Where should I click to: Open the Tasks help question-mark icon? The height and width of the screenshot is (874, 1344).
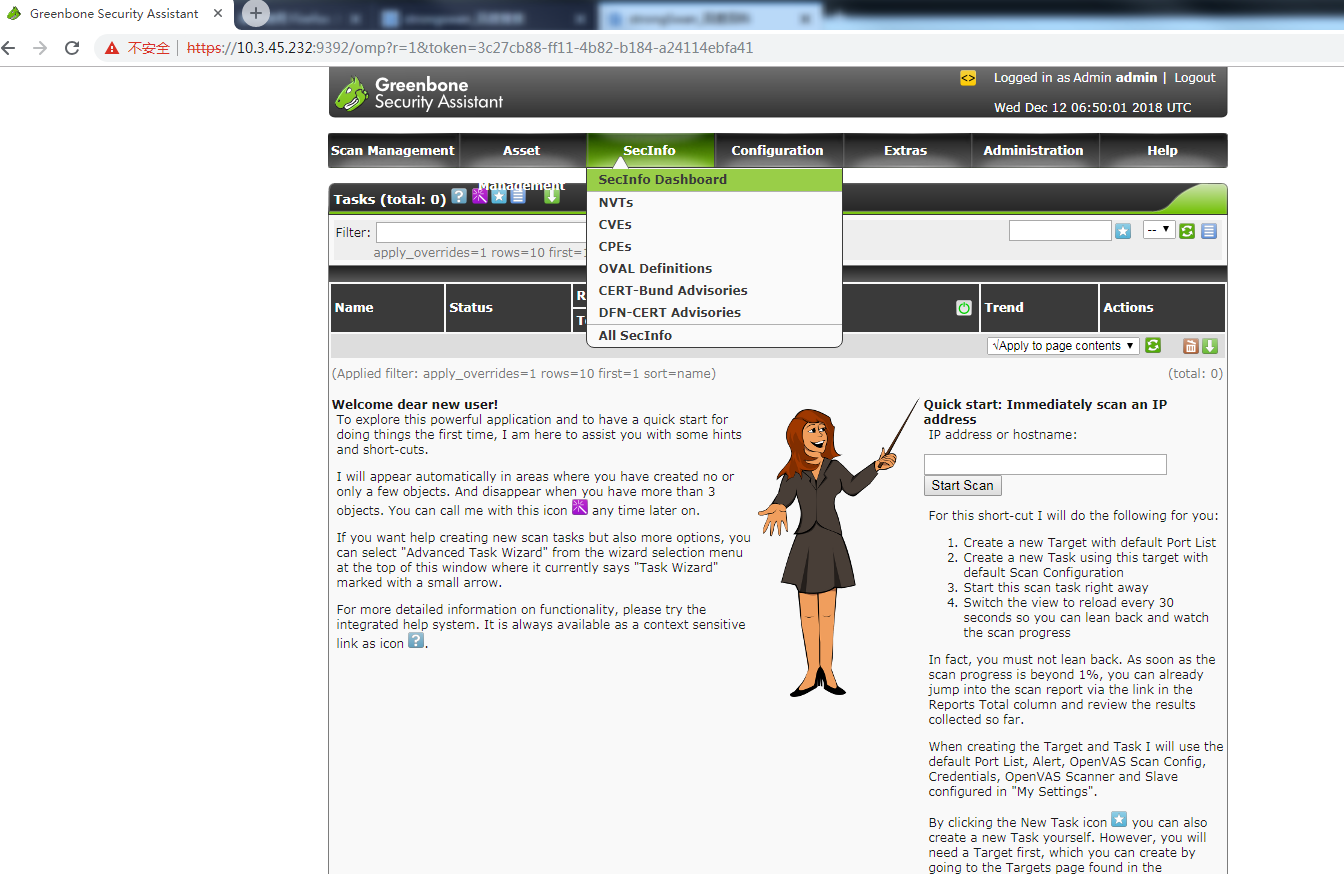coord(459,196)
